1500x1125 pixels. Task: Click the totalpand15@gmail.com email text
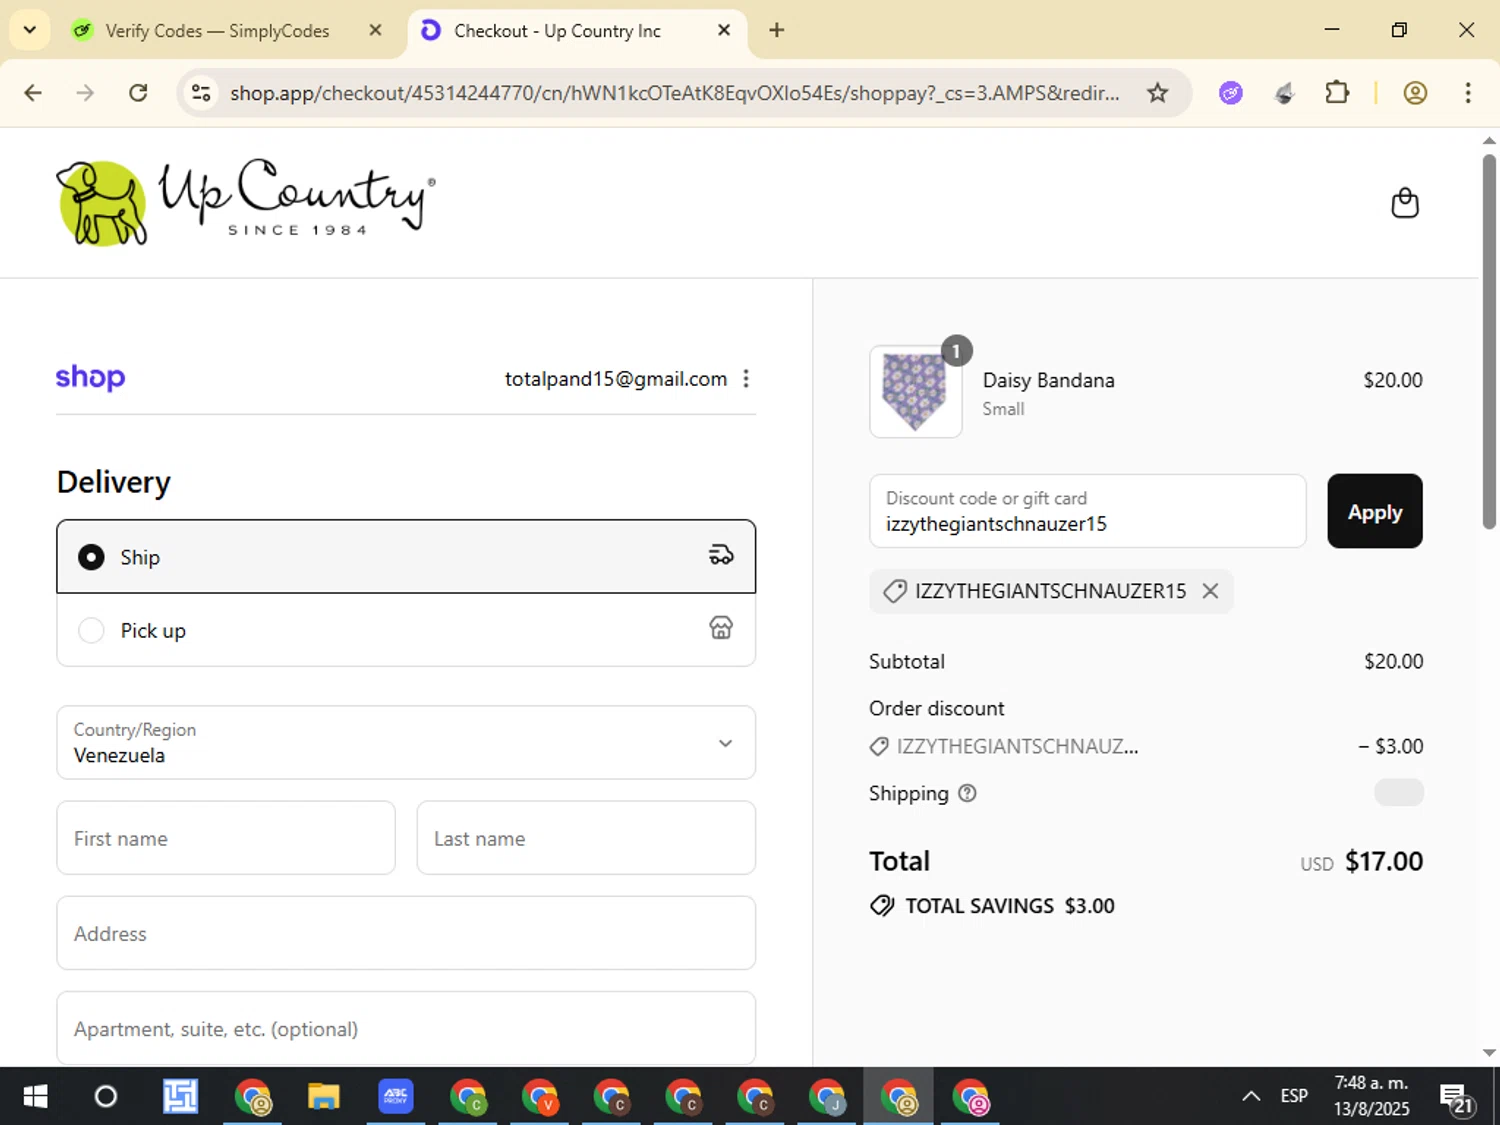616,379
